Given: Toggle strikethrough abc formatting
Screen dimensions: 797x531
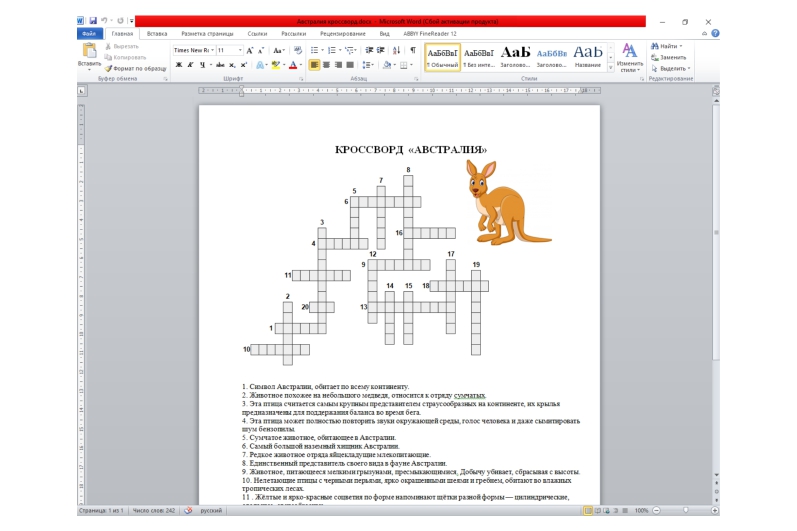Looking at the screenshot, I should [220, 65].
